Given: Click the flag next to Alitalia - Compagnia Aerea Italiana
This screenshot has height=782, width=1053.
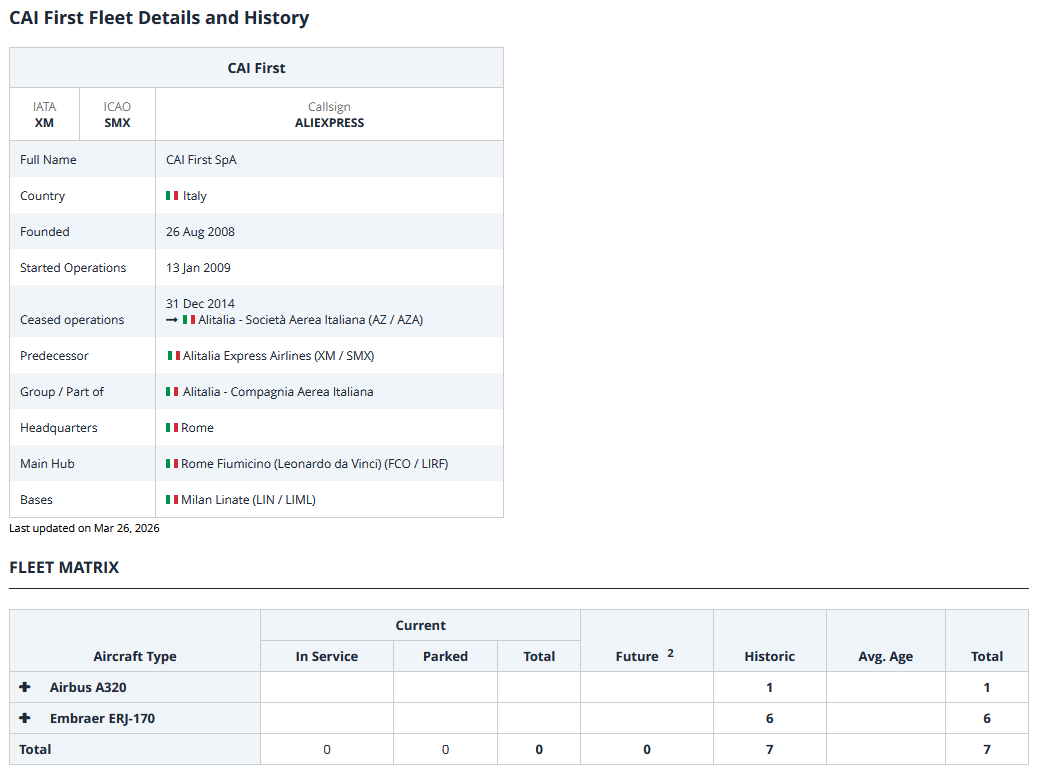Looking at the screenshot, I should point(172,392).
